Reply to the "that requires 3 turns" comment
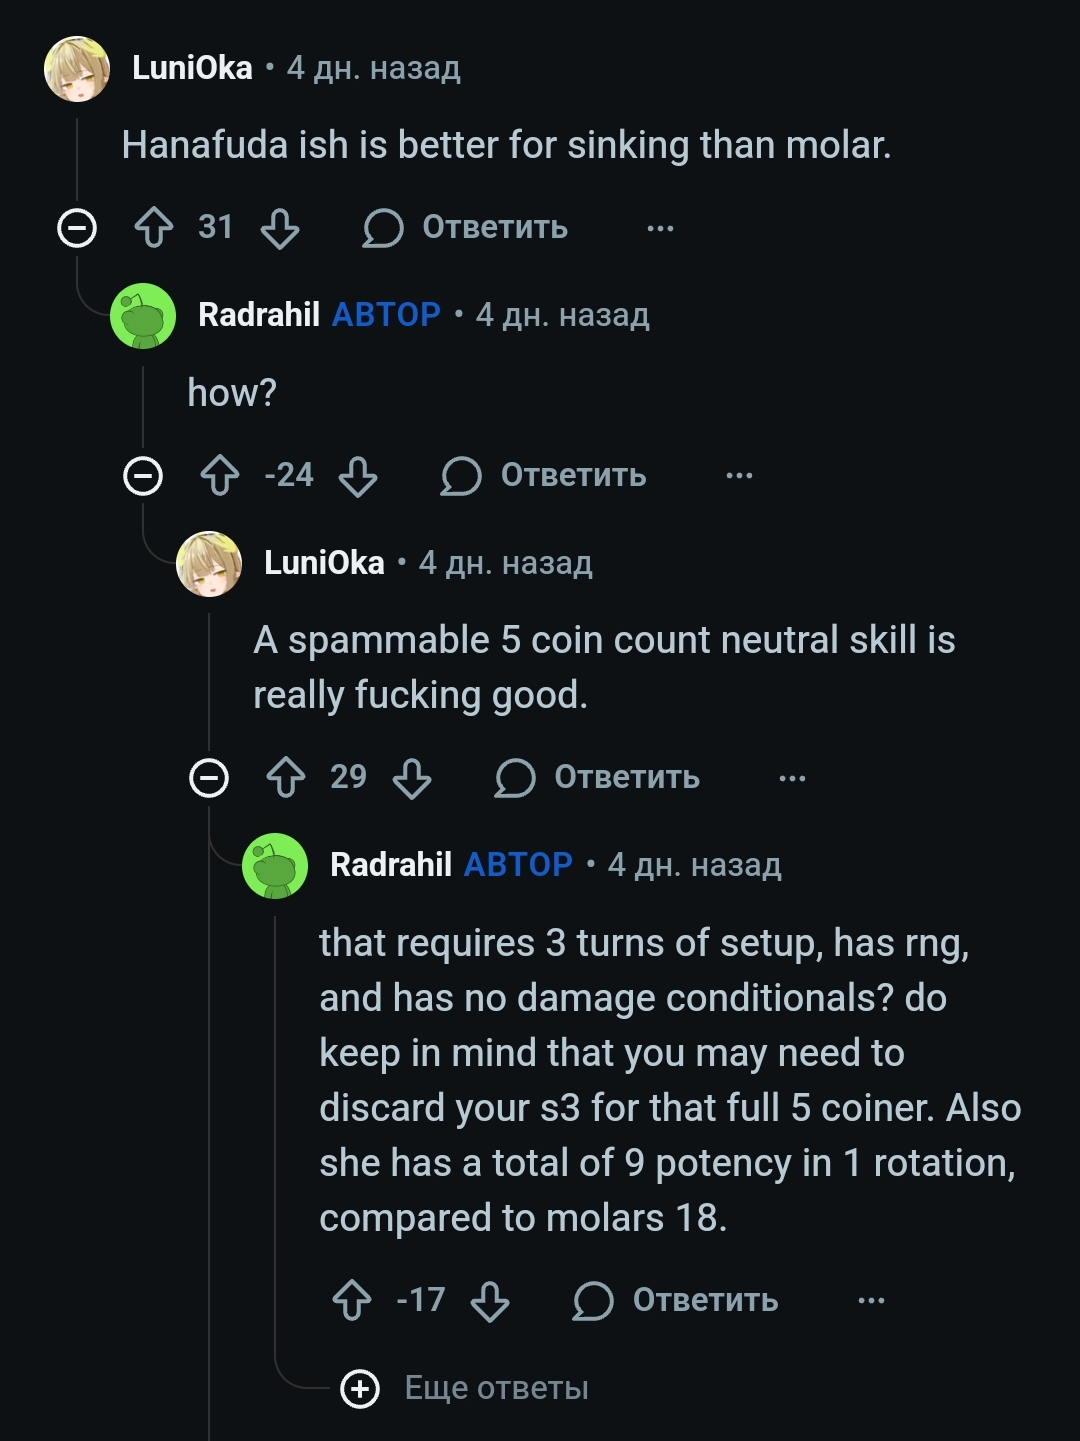This screenshot has height=1441, width=1080. (676, 1301)
